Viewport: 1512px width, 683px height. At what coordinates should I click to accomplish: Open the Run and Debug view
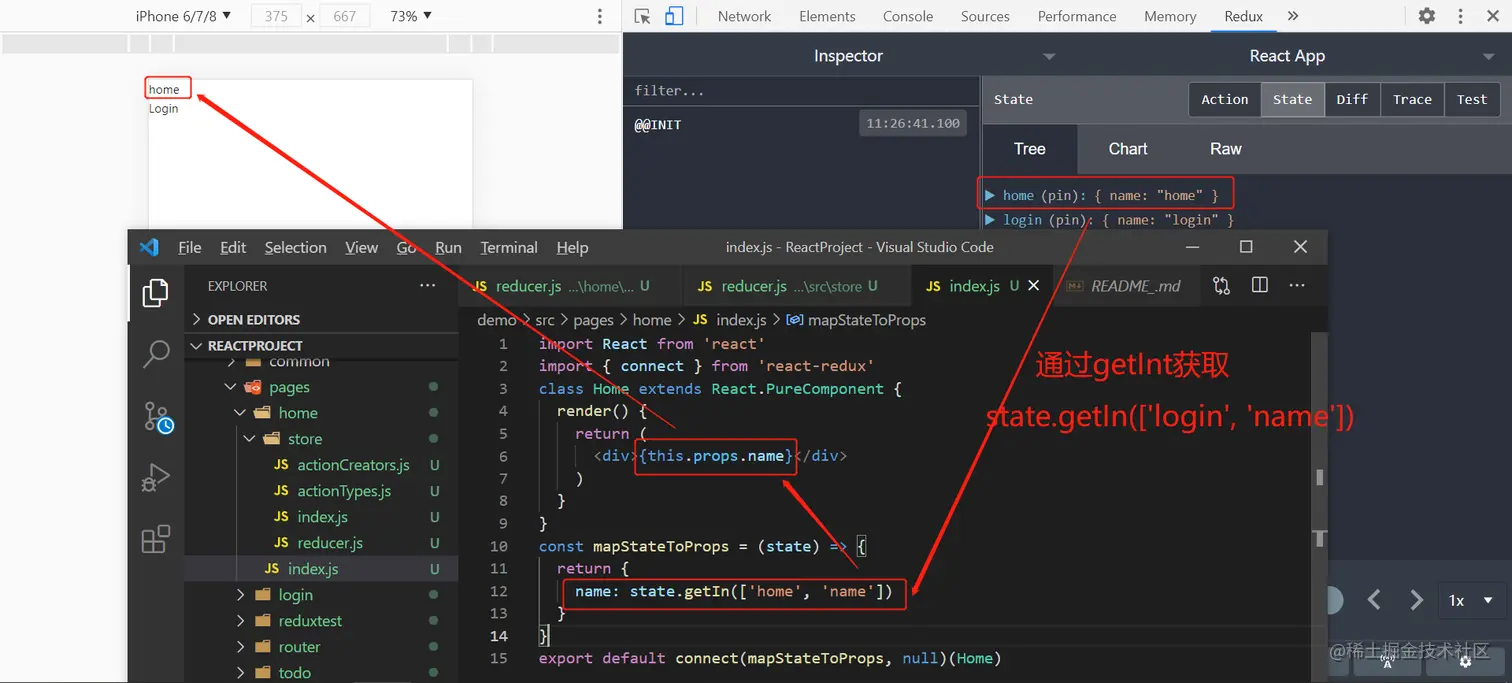155,477
